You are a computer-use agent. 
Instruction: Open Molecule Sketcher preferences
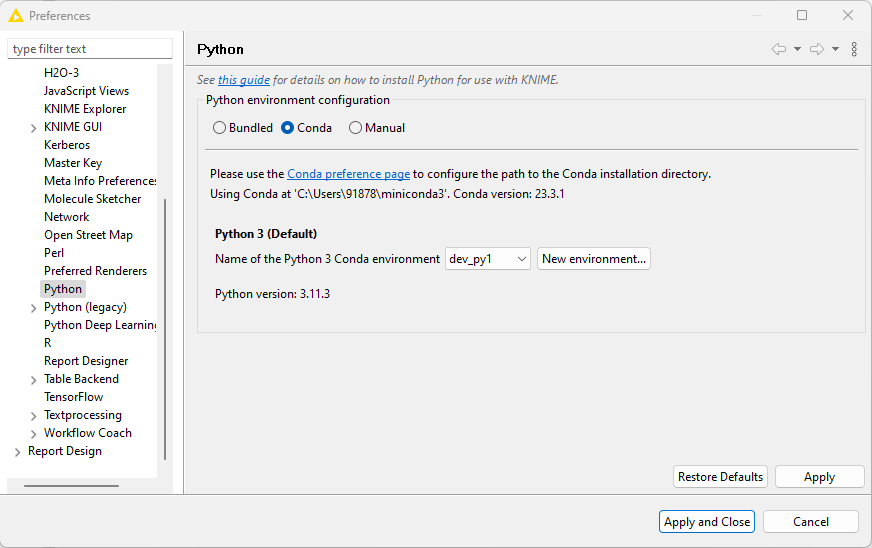click(x=92, y=199)
